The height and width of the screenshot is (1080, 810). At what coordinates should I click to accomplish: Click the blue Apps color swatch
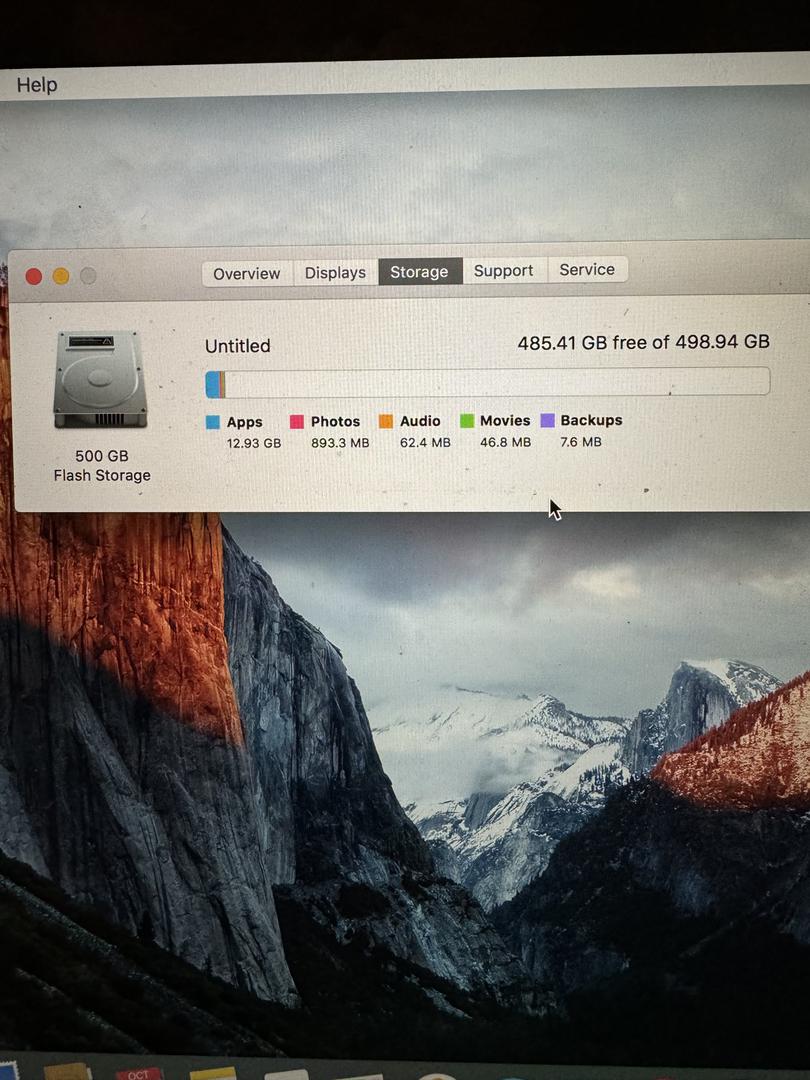tap(213, 422)
